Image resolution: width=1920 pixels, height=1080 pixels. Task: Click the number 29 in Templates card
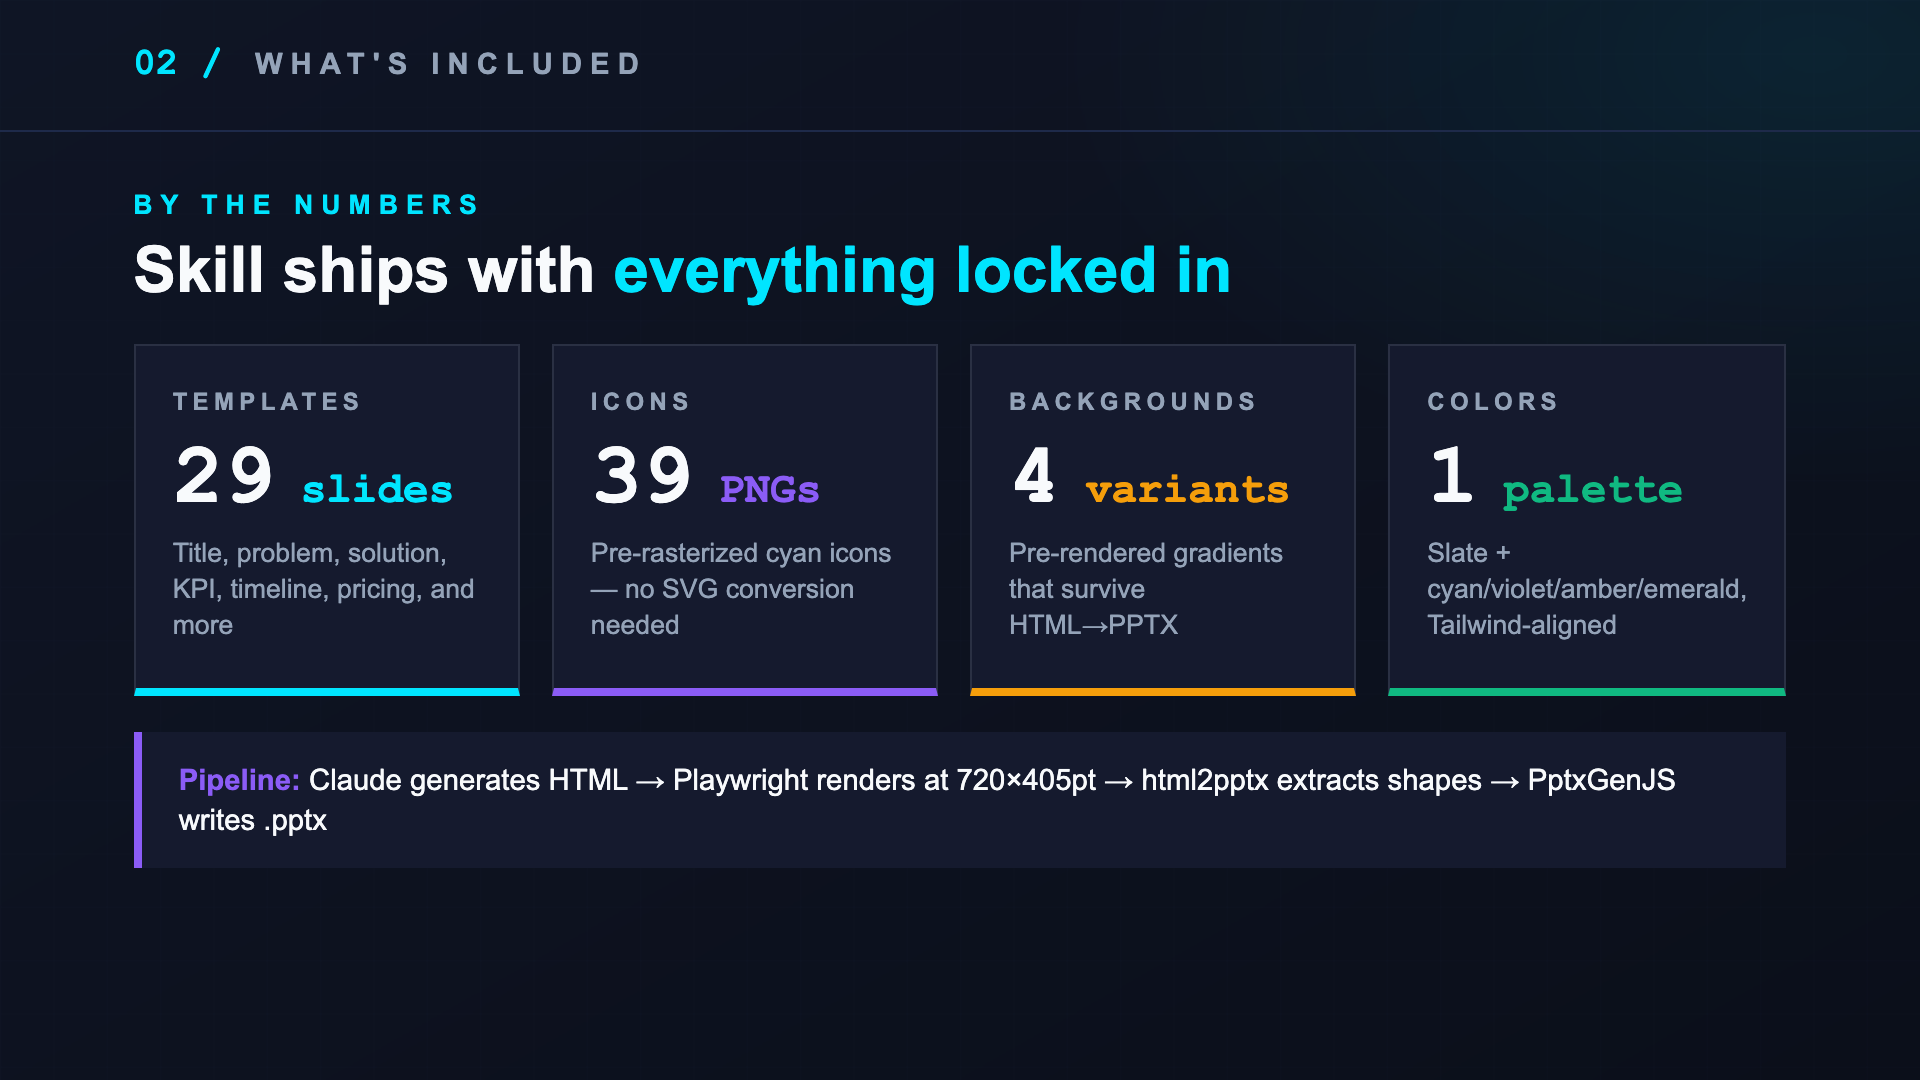[224, 476]
